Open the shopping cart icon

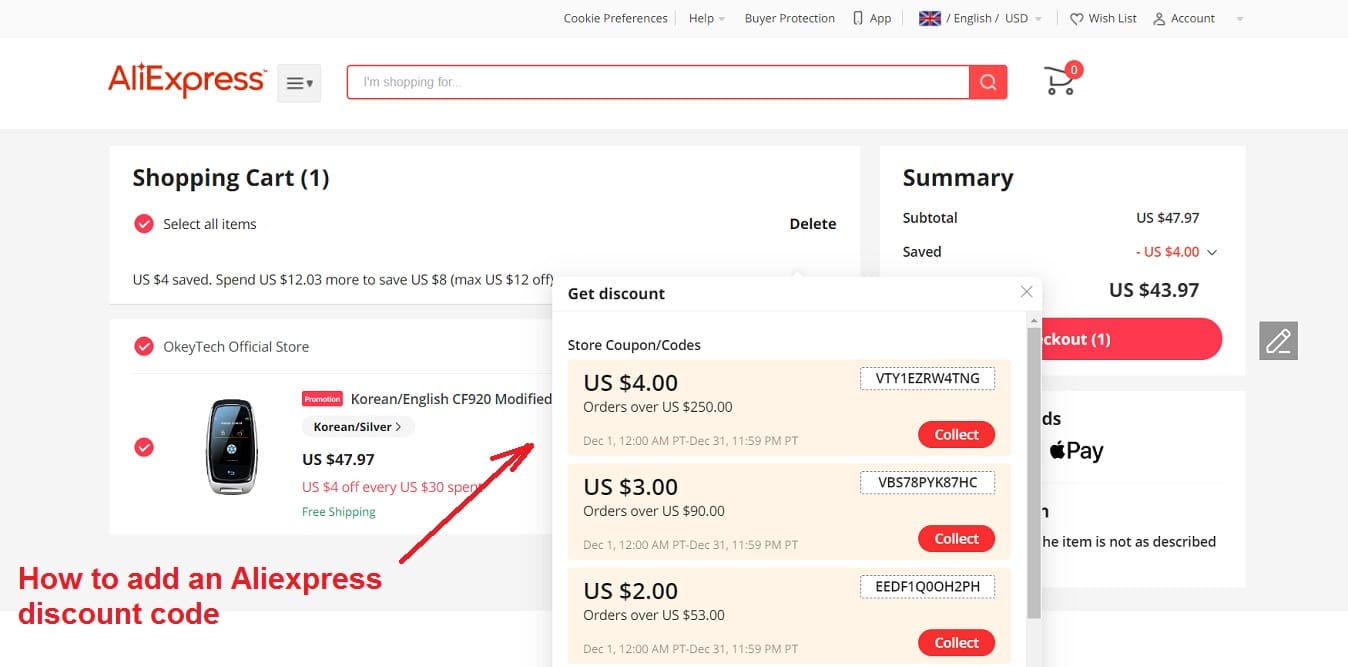[x=1061, y=80]
